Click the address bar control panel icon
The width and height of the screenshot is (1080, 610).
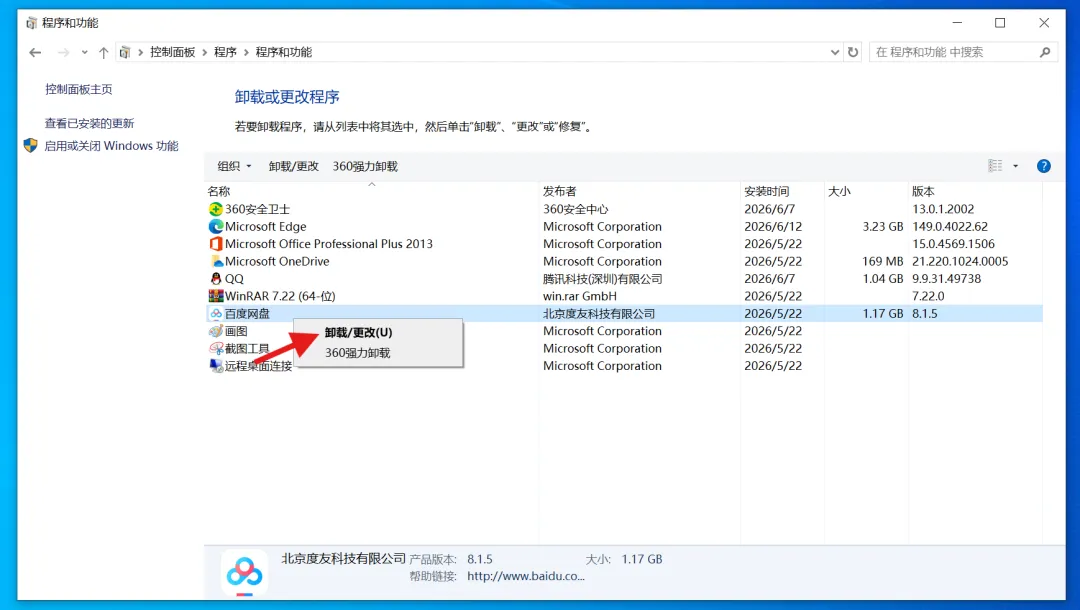pyautogui.click(x=125, y=52)
